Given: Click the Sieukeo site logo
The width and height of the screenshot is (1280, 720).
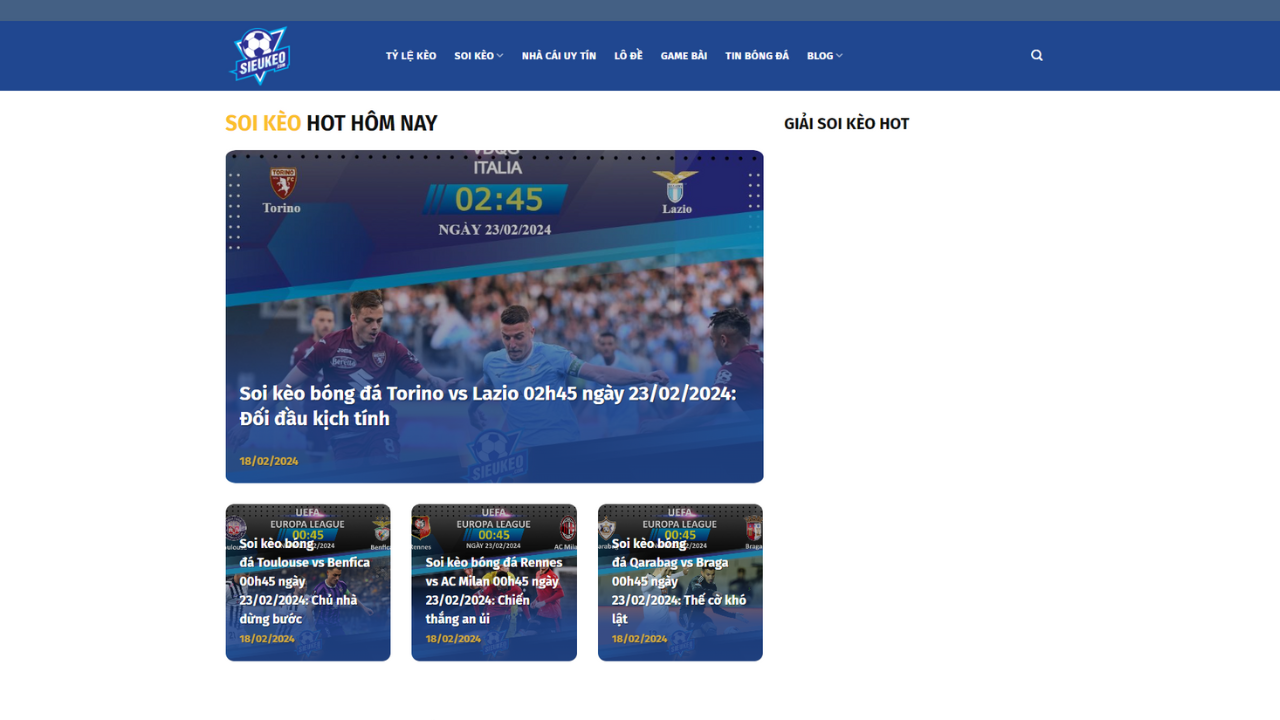Looking at the screenshot, I should pos(260,56).
